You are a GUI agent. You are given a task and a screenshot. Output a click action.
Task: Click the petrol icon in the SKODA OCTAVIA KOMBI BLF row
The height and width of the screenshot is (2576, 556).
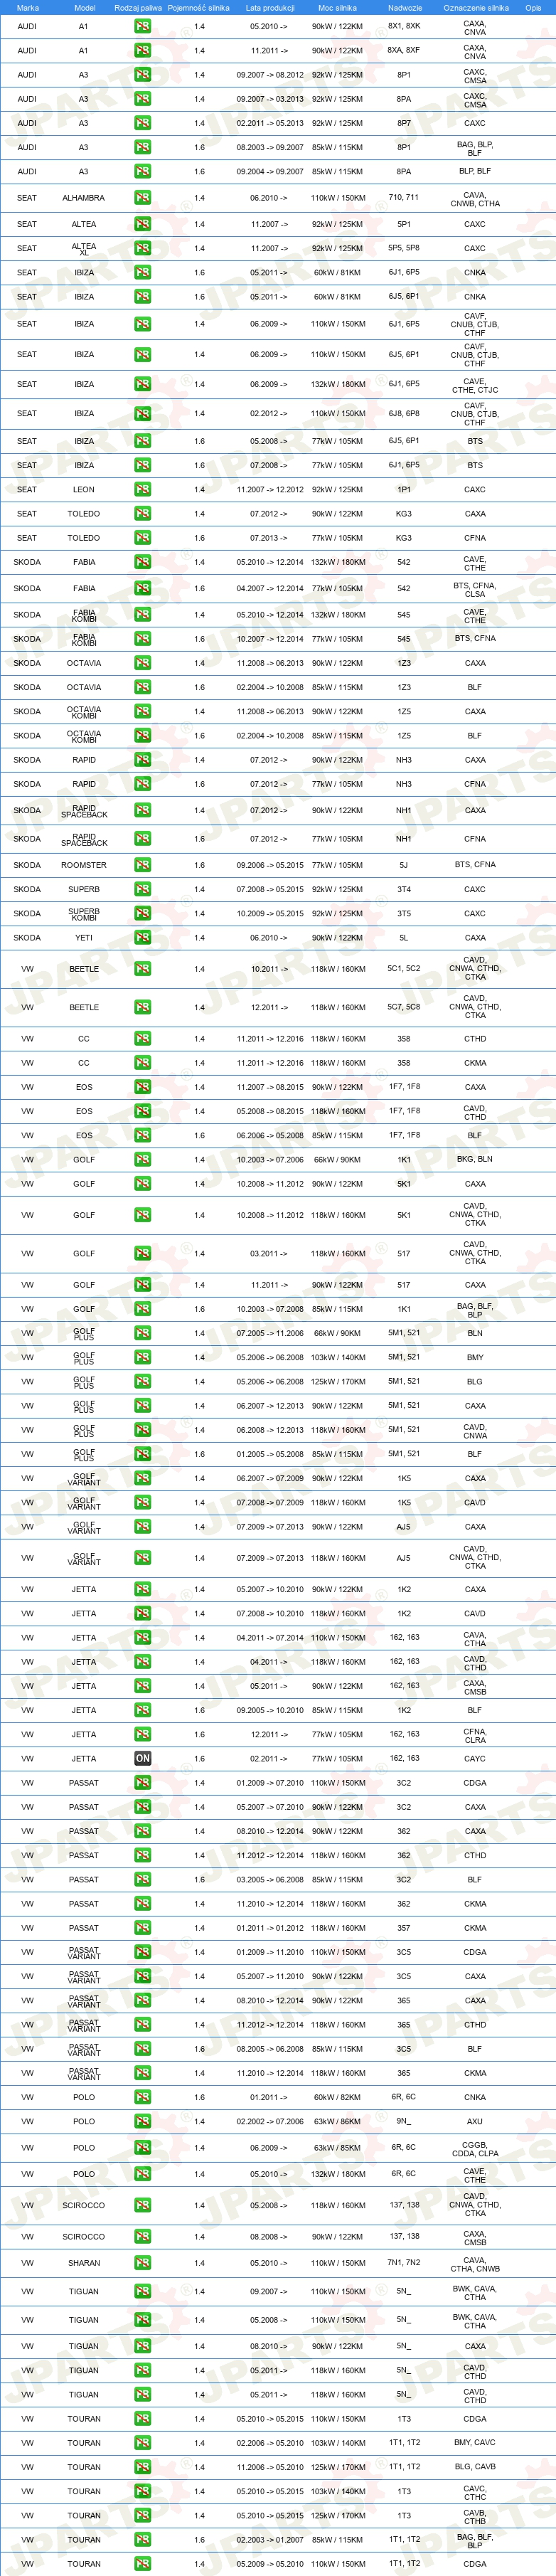(x=143, y=736)
